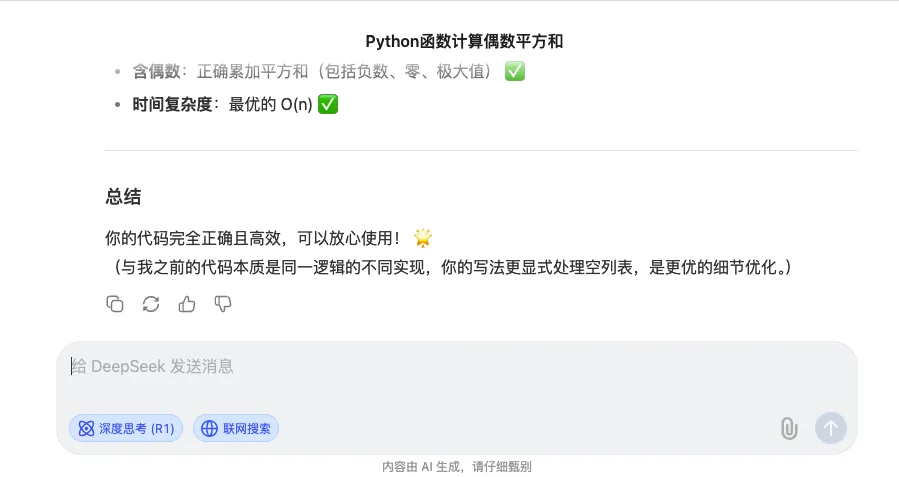Click the chat title Python函数计算偶数平方和

click(464, 41)
